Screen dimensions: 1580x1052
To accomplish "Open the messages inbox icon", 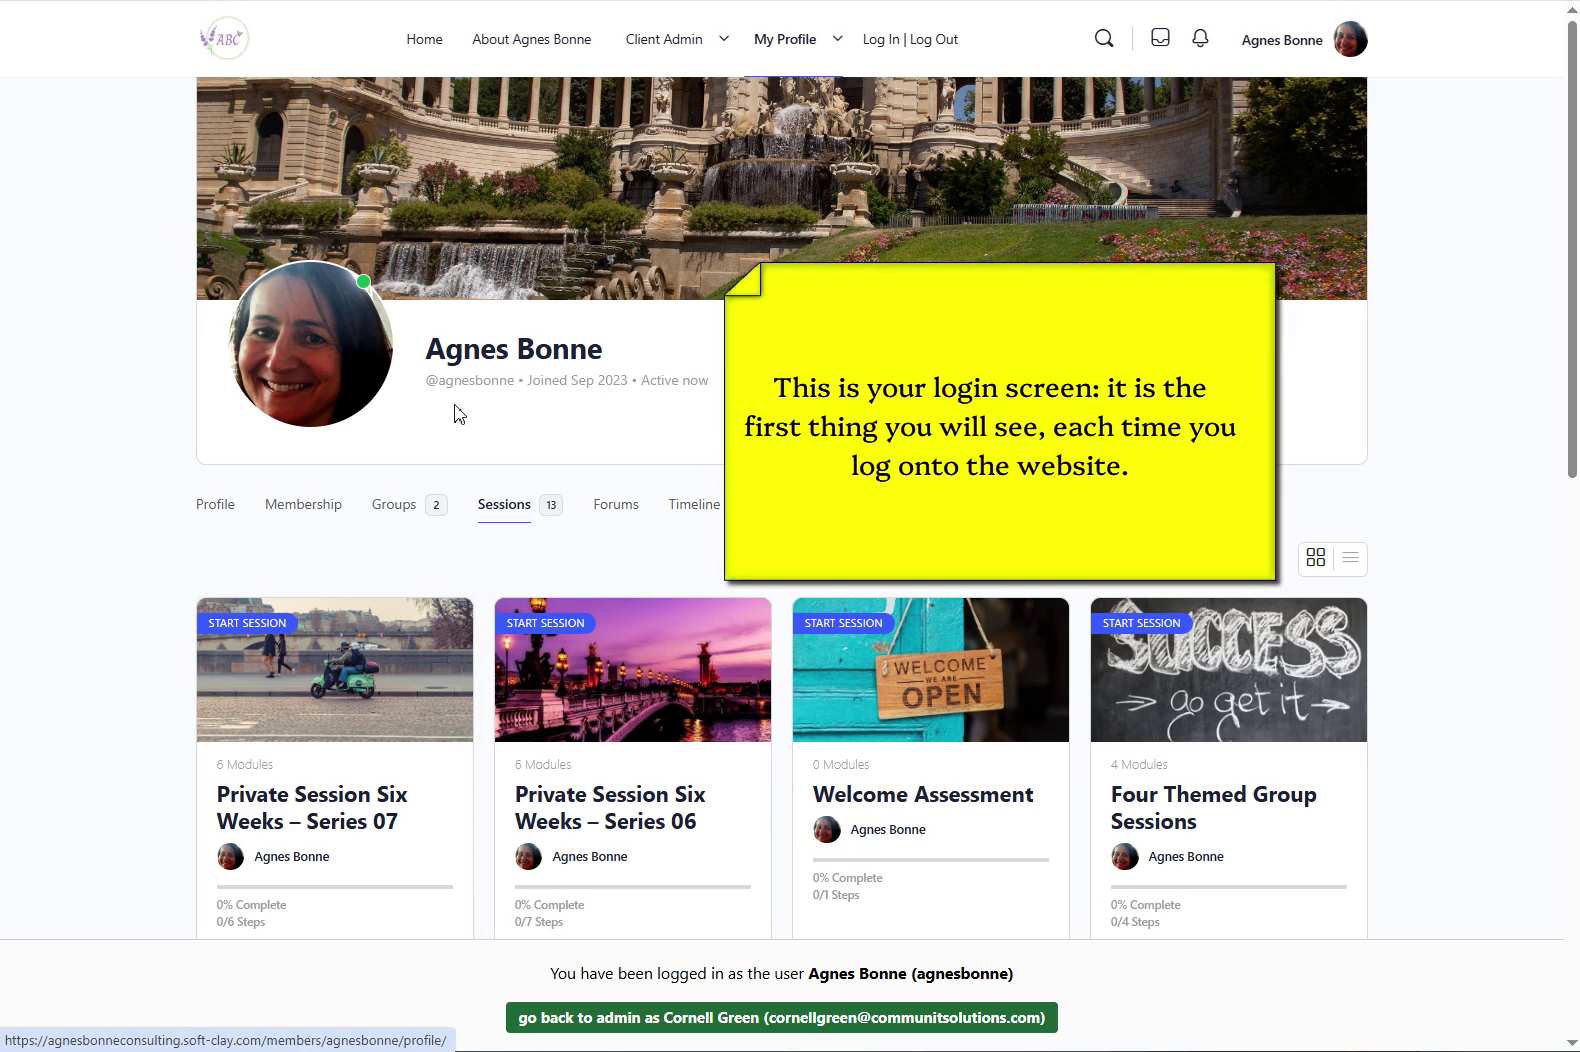I will pos(1160,38).
